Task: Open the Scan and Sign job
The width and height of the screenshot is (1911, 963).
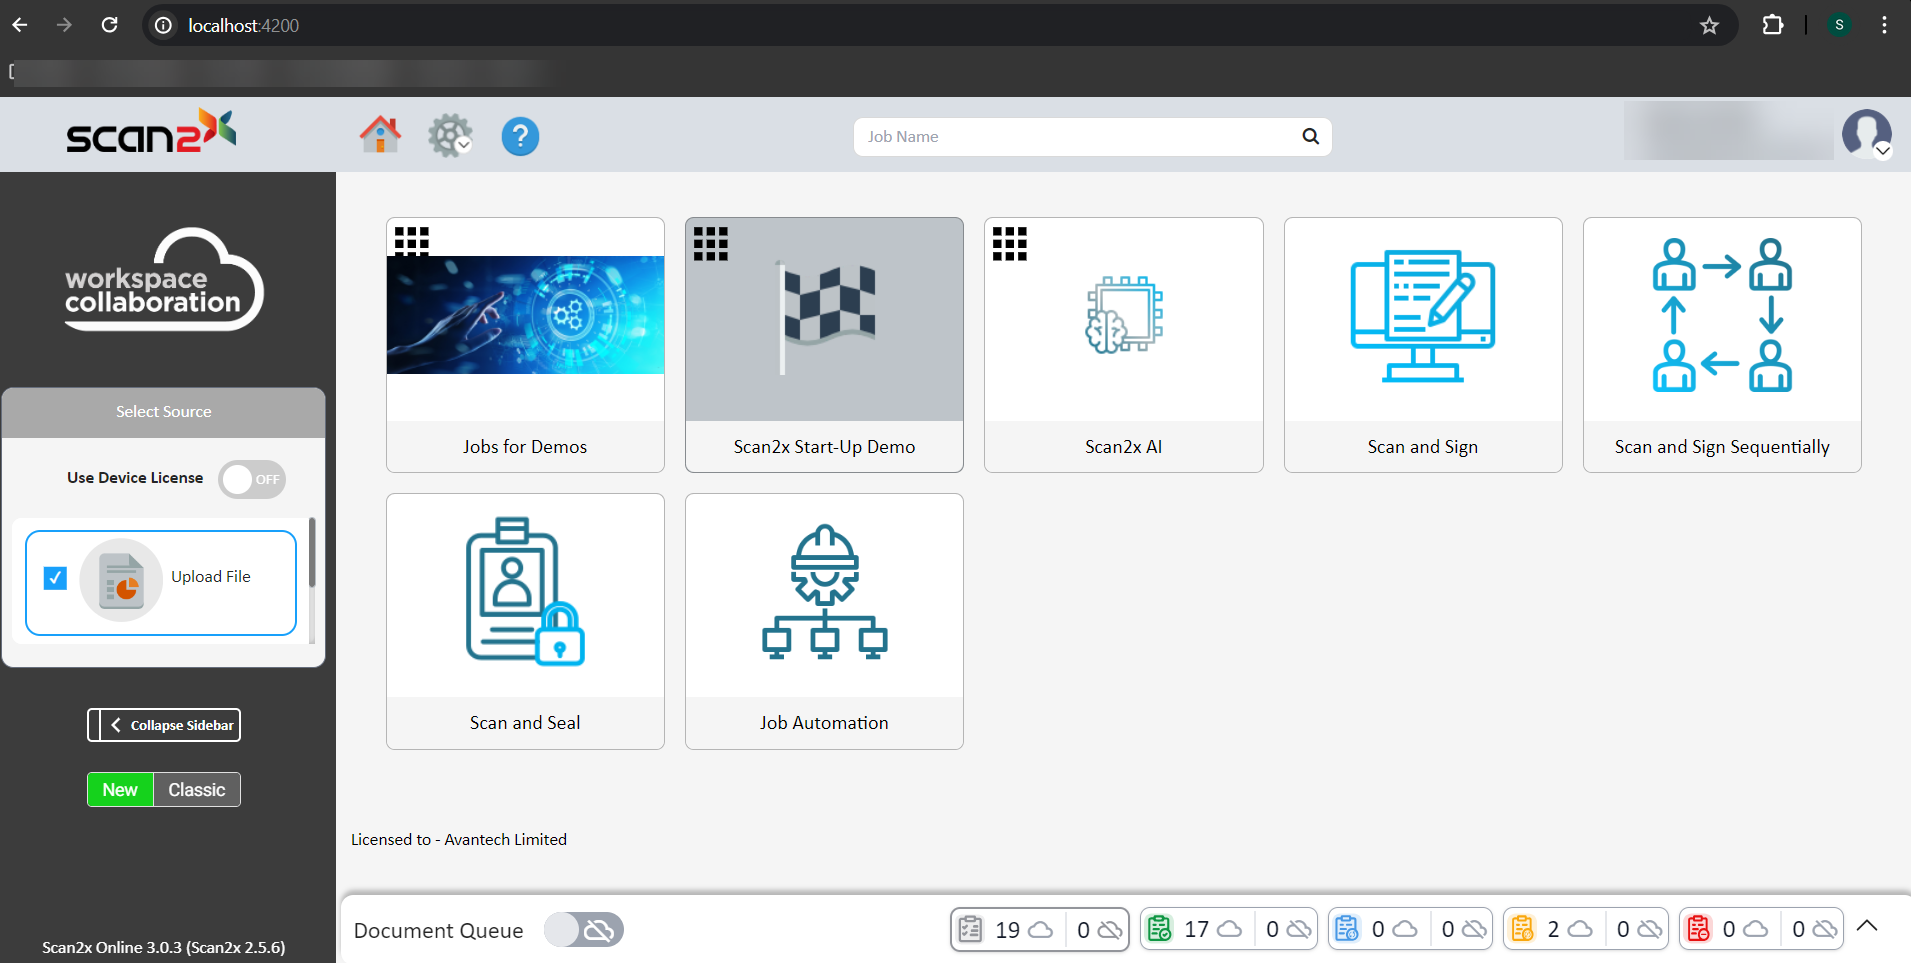Action: (1422, 344)
